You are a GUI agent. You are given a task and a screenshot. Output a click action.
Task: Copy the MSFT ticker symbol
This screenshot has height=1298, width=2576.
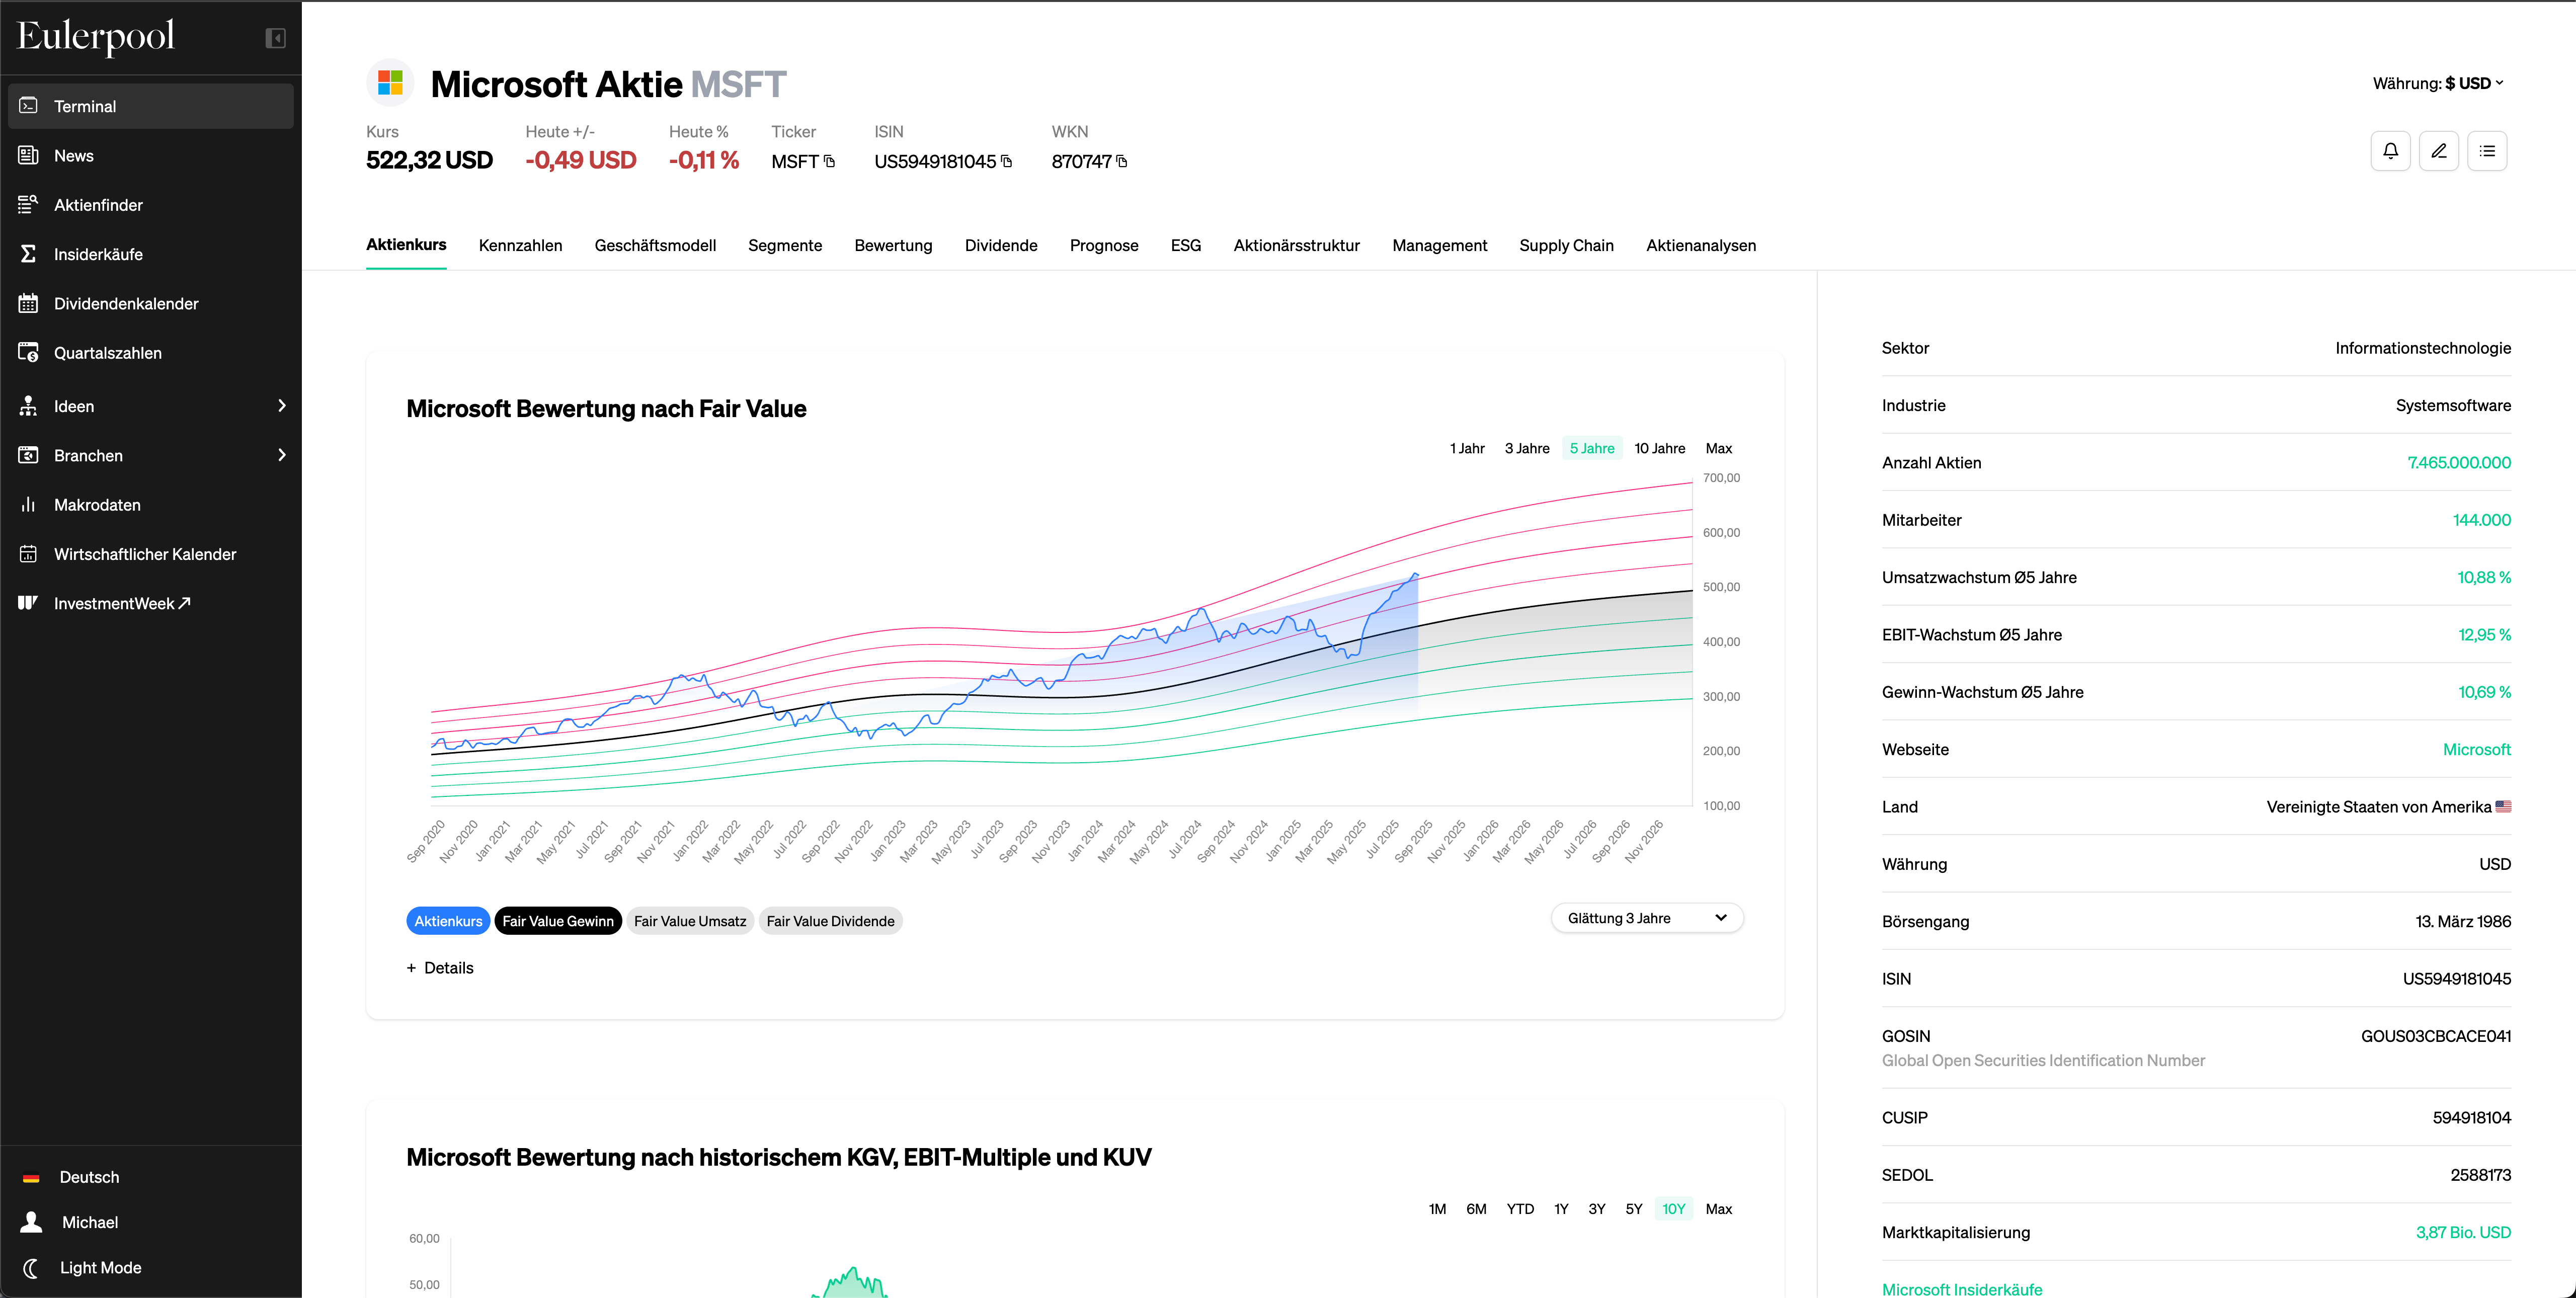click(829, 161)
